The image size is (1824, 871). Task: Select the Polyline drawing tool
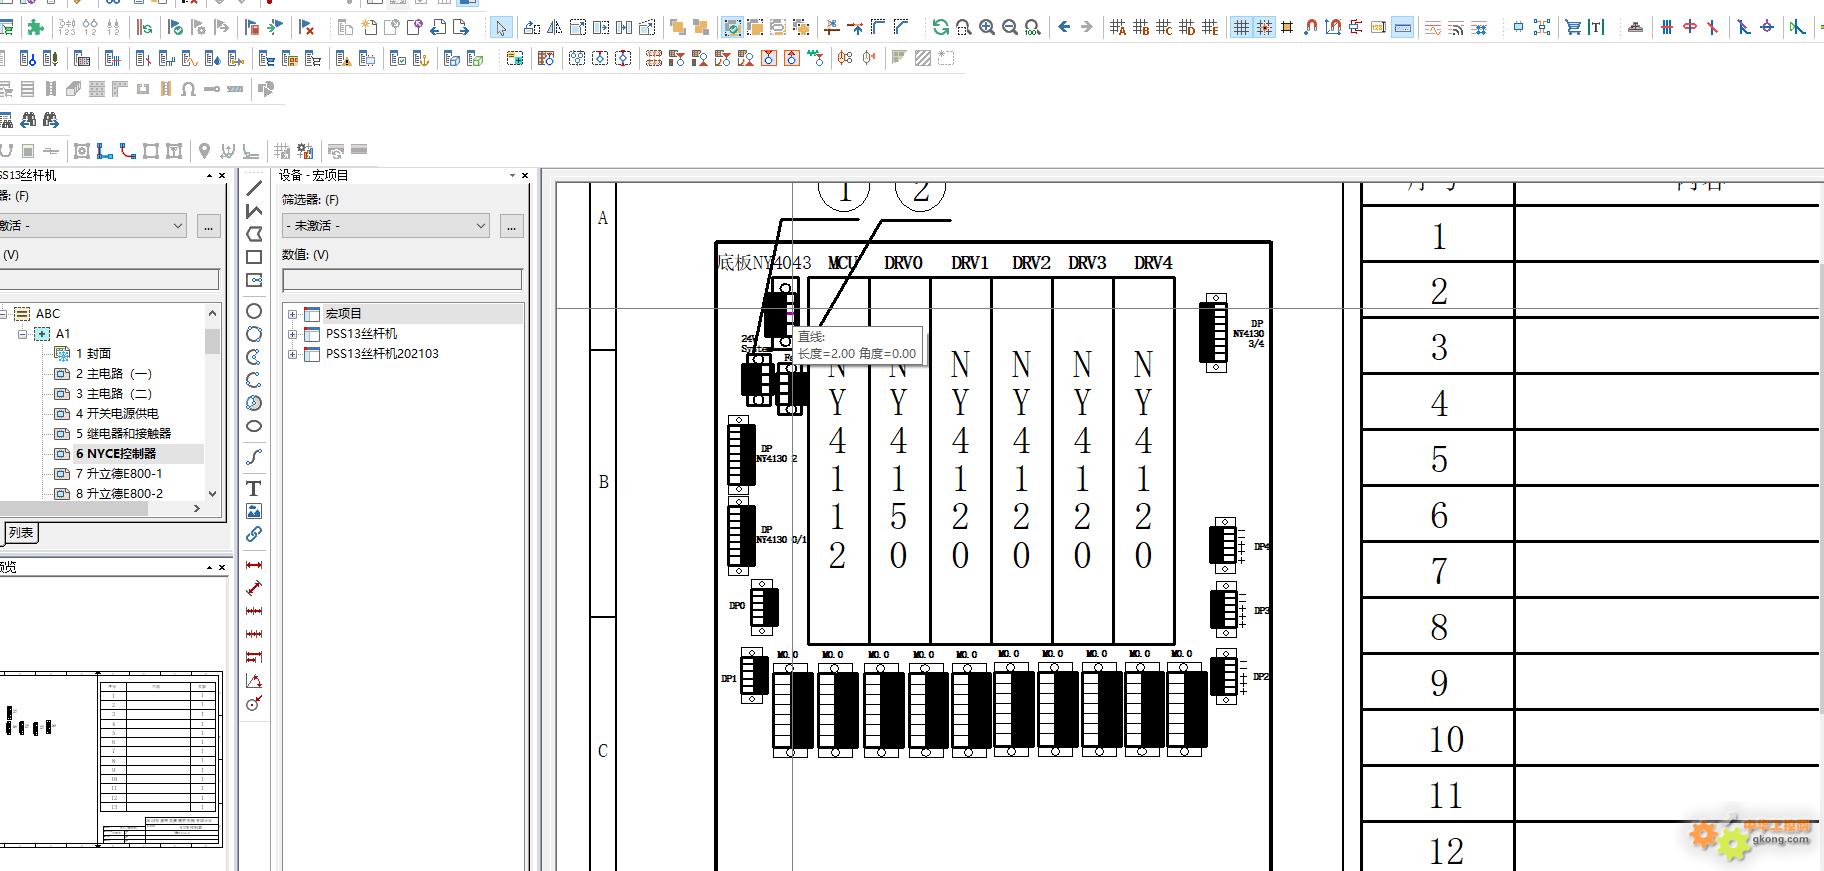pyautogui.click(x=254, y=211)
